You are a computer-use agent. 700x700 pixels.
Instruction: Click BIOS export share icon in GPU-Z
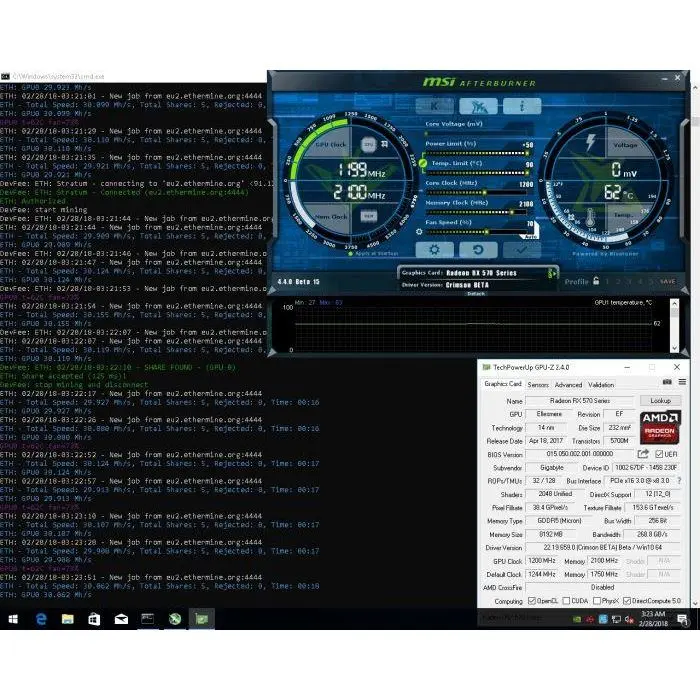[643, 454]
